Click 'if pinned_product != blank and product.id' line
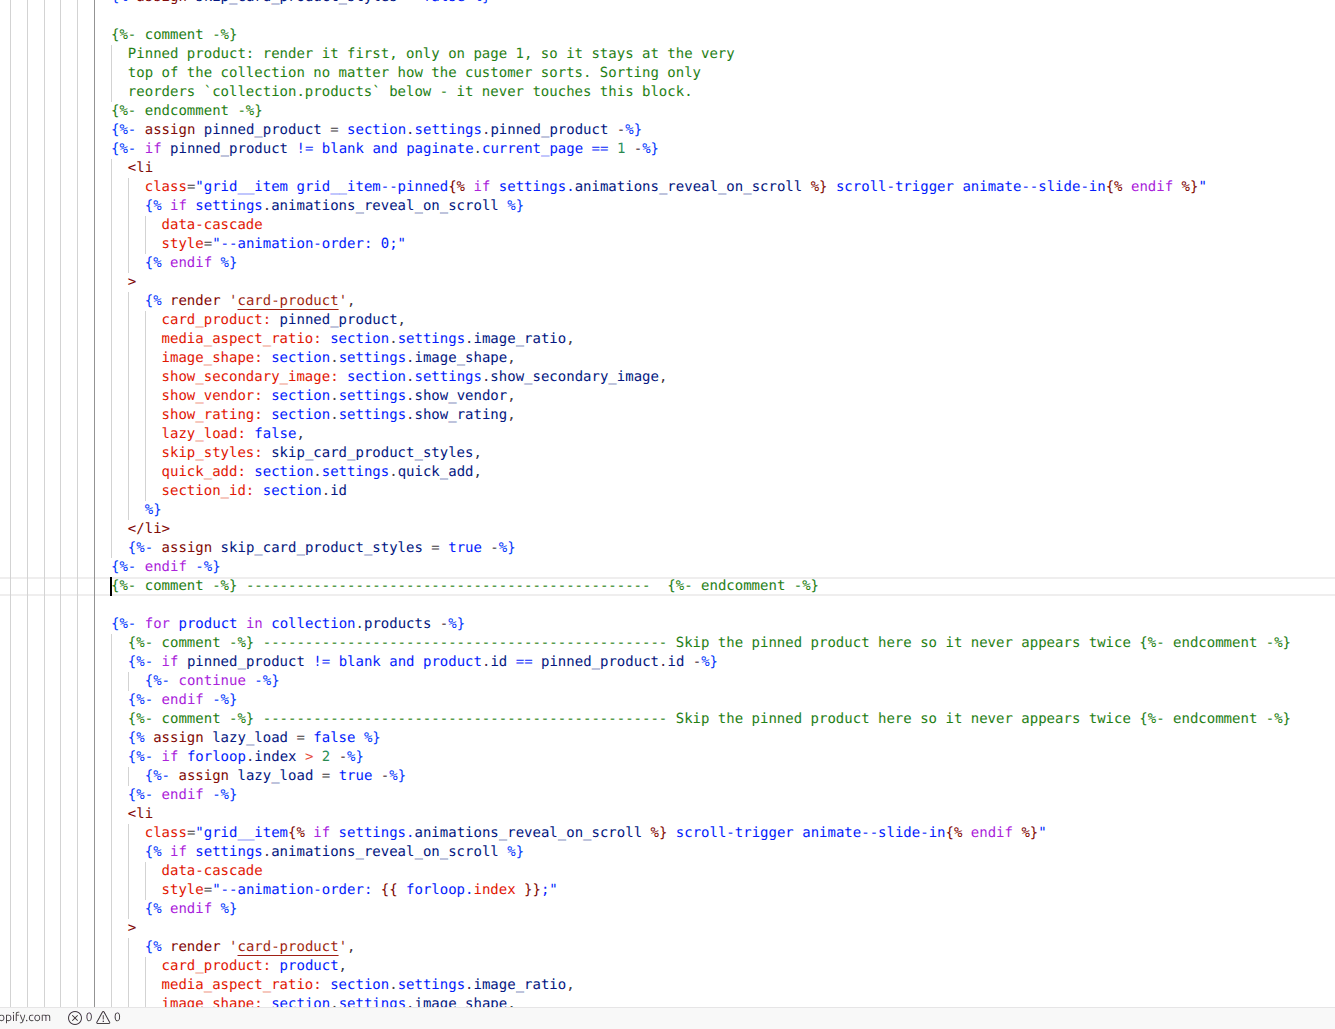The width and height of the screenshot is (1335, 1029). click(x=422, y=661)
